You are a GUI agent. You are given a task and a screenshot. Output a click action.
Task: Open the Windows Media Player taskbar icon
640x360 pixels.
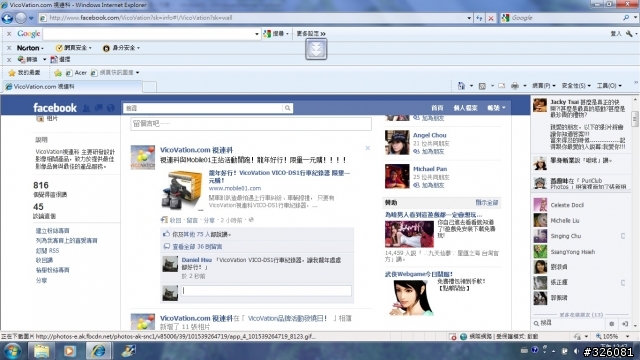69,351
